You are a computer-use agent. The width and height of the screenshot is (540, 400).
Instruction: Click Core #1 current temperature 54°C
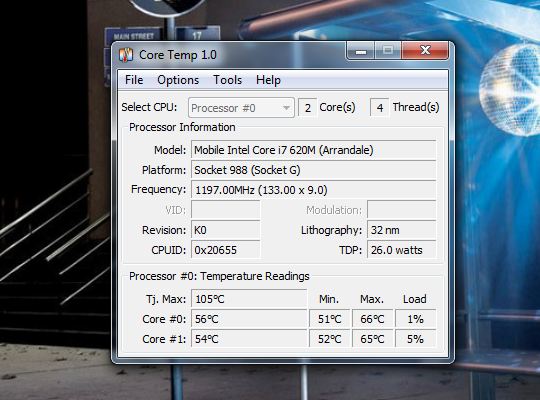pos(249,339)
